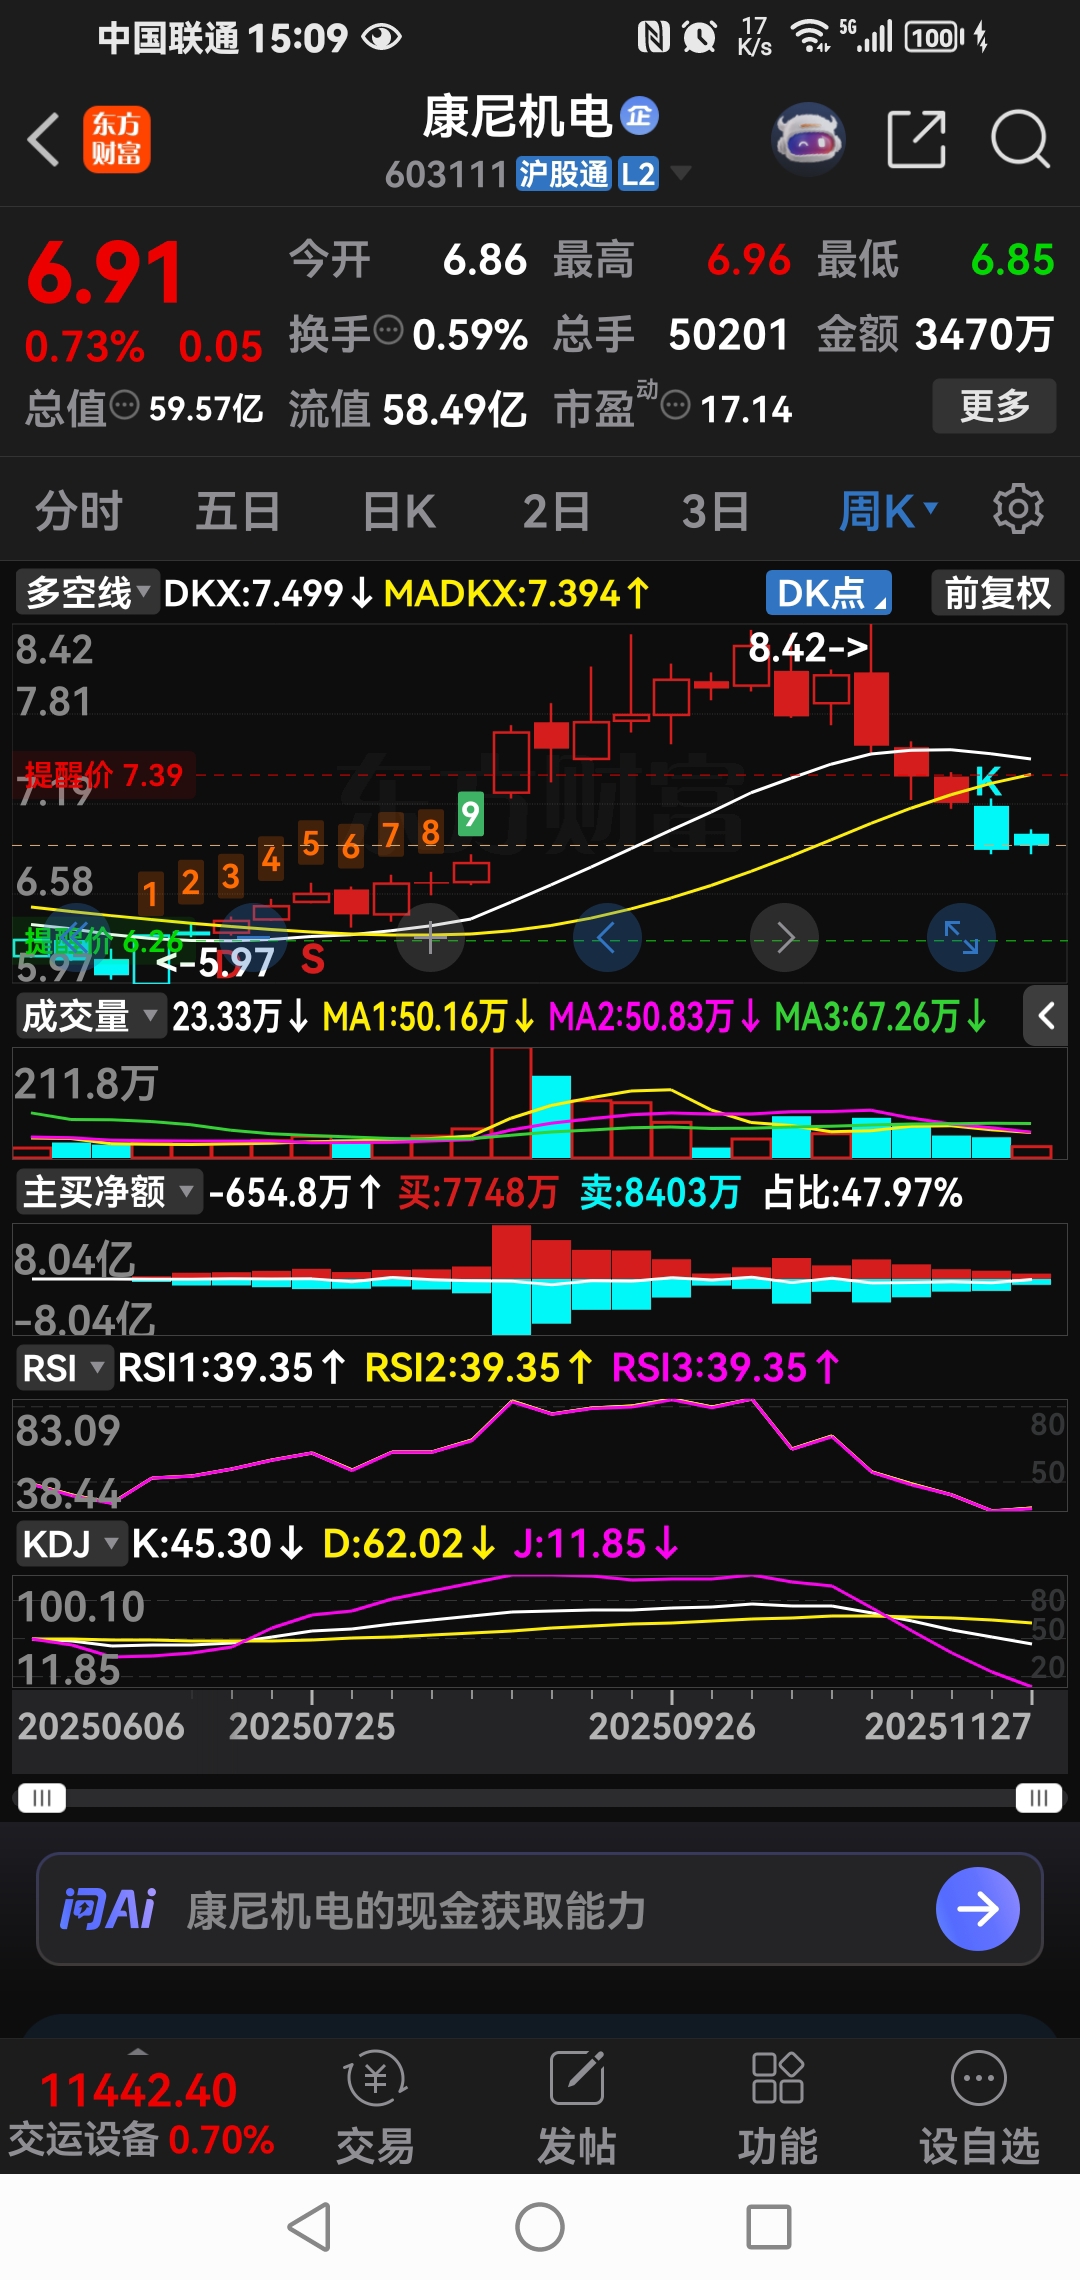Tap Android back navigation button
The height and width of the screenshot is (2280, 1080).
point(310,2227)
